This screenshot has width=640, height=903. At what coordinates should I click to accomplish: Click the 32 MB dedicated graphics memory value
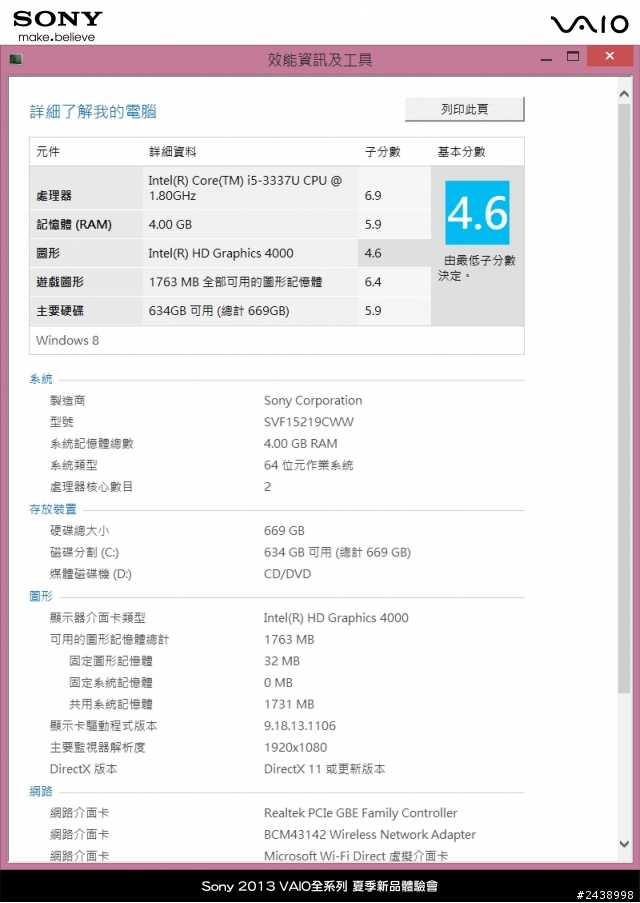(x=282, y=661)
